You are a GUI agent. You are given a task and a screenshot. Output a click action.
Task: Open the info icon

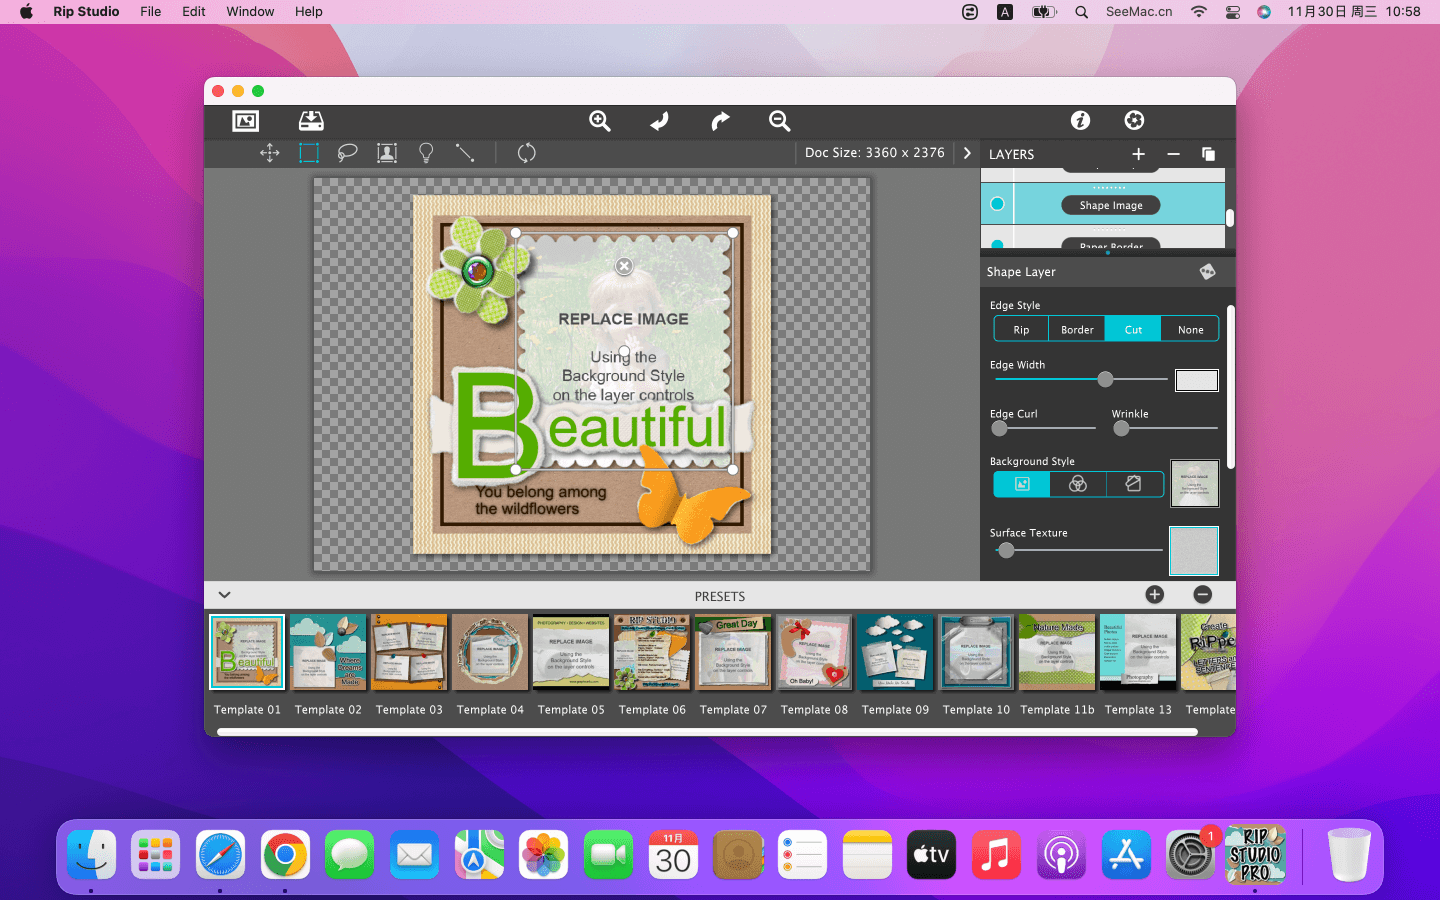[1080, 120]
